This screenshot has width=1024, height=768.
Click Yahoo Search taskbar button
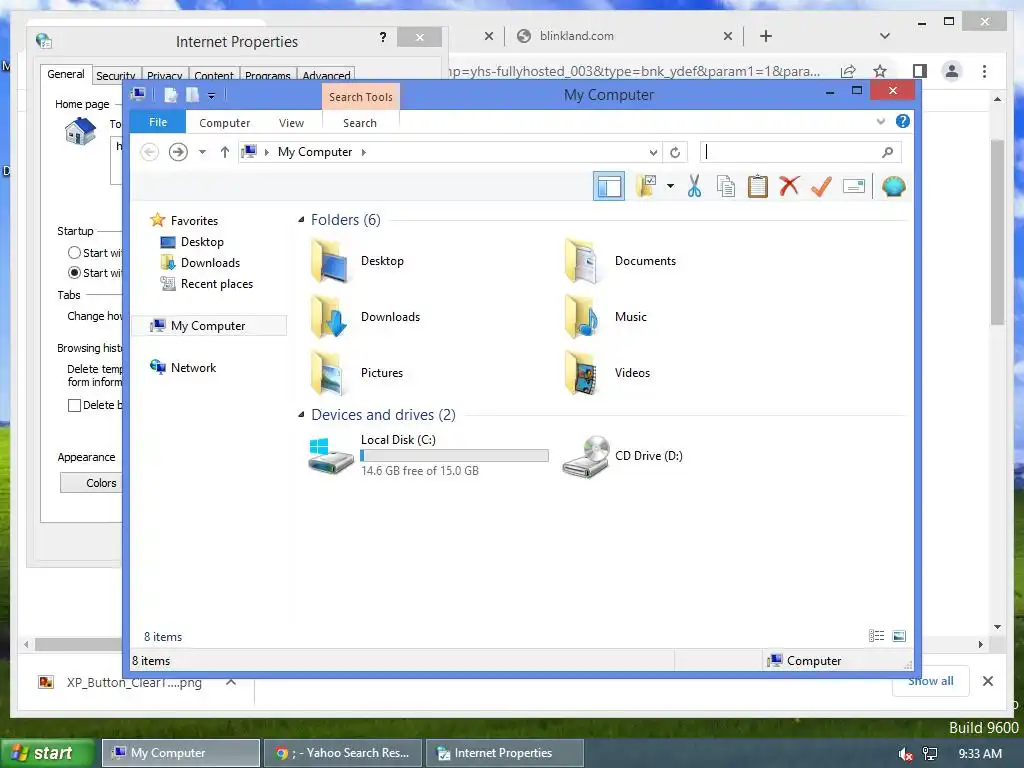(x=343, y=753)
